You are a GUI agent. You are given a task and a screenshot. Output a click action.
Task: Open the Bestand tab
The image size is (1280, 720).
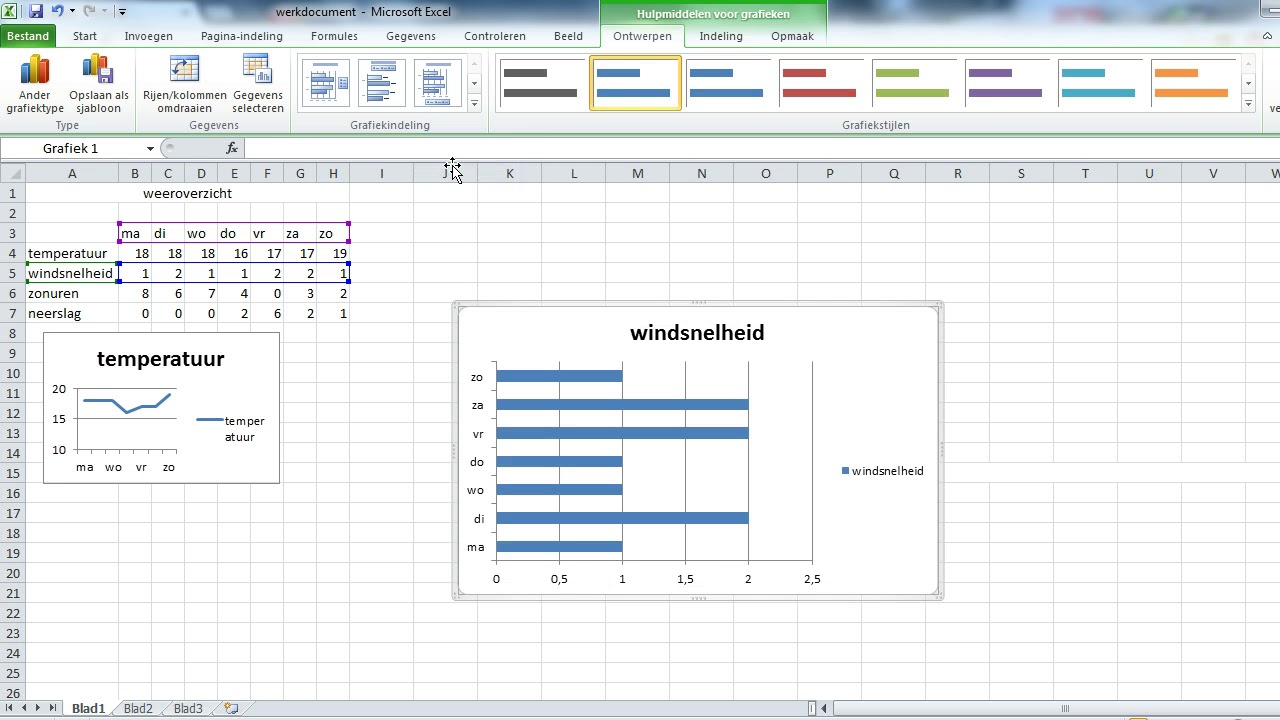[28, 36]
